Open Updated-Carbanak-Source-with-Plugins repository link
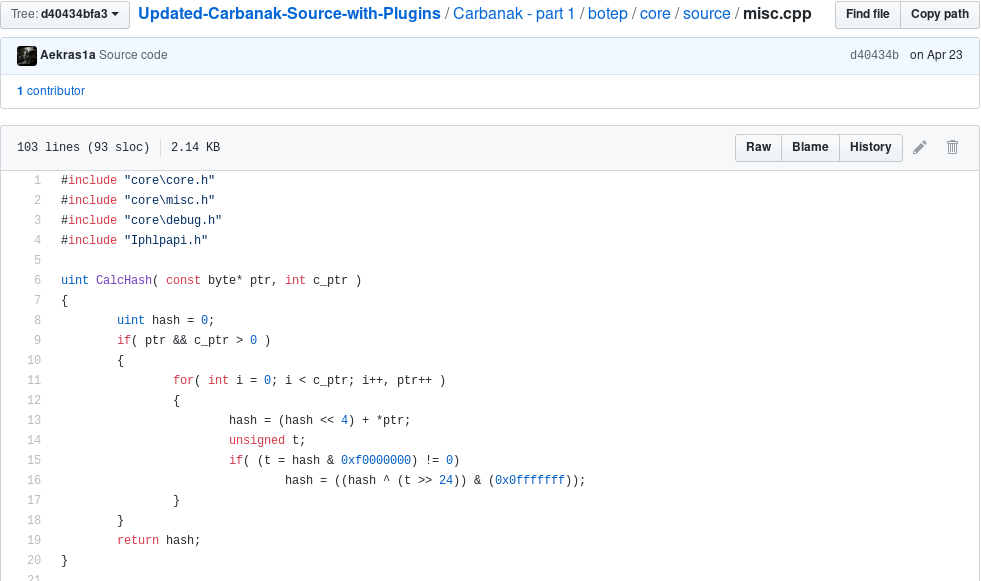This screenshot has width=981, height=581. [x=289, y=14]
